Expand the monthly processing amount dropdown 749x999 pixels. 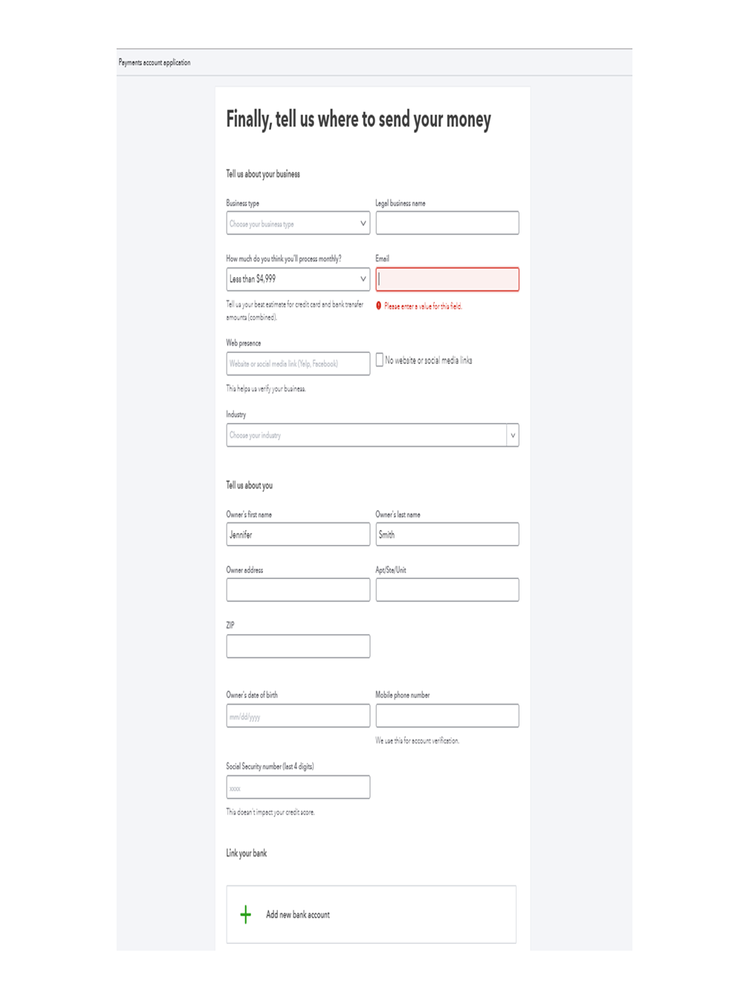[x=297, y=279]
